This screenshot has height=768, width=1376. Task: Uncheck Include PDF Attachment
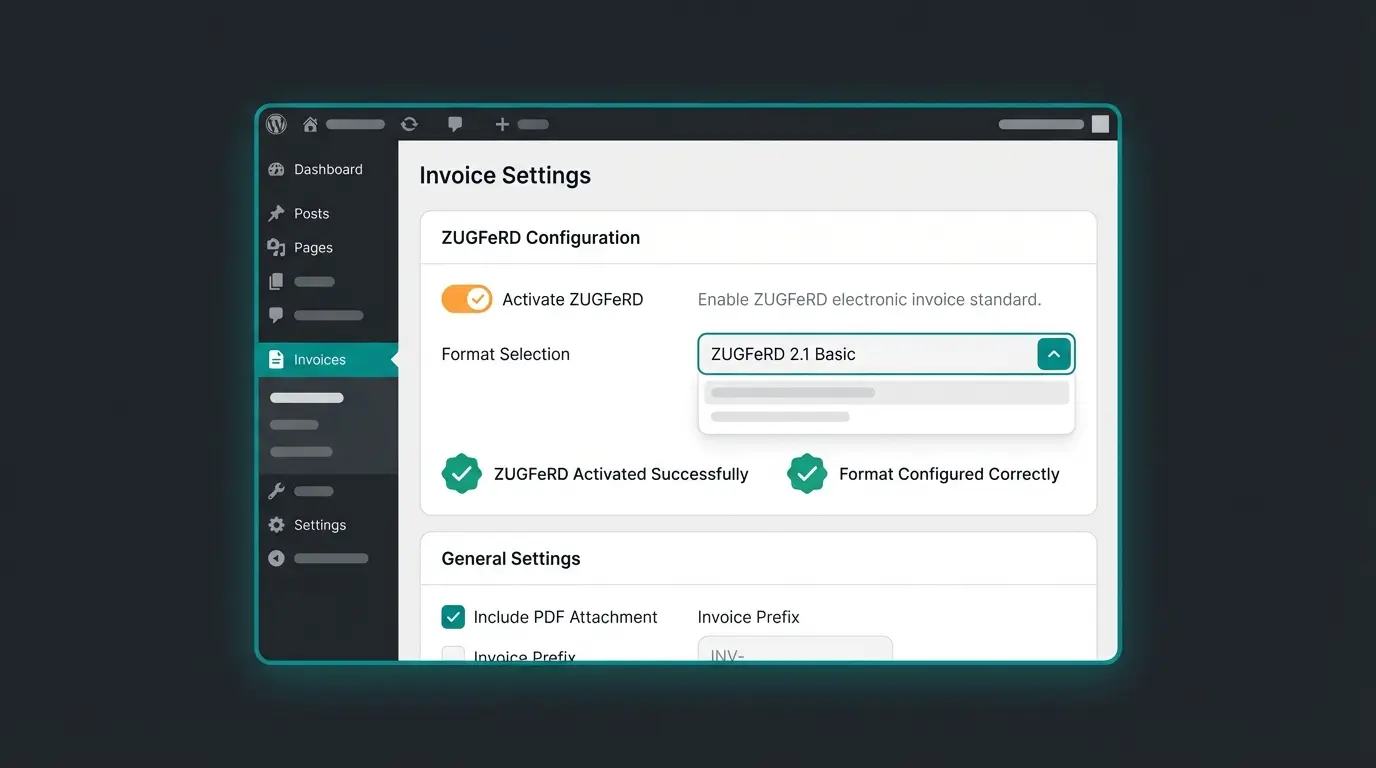[453, 617]
